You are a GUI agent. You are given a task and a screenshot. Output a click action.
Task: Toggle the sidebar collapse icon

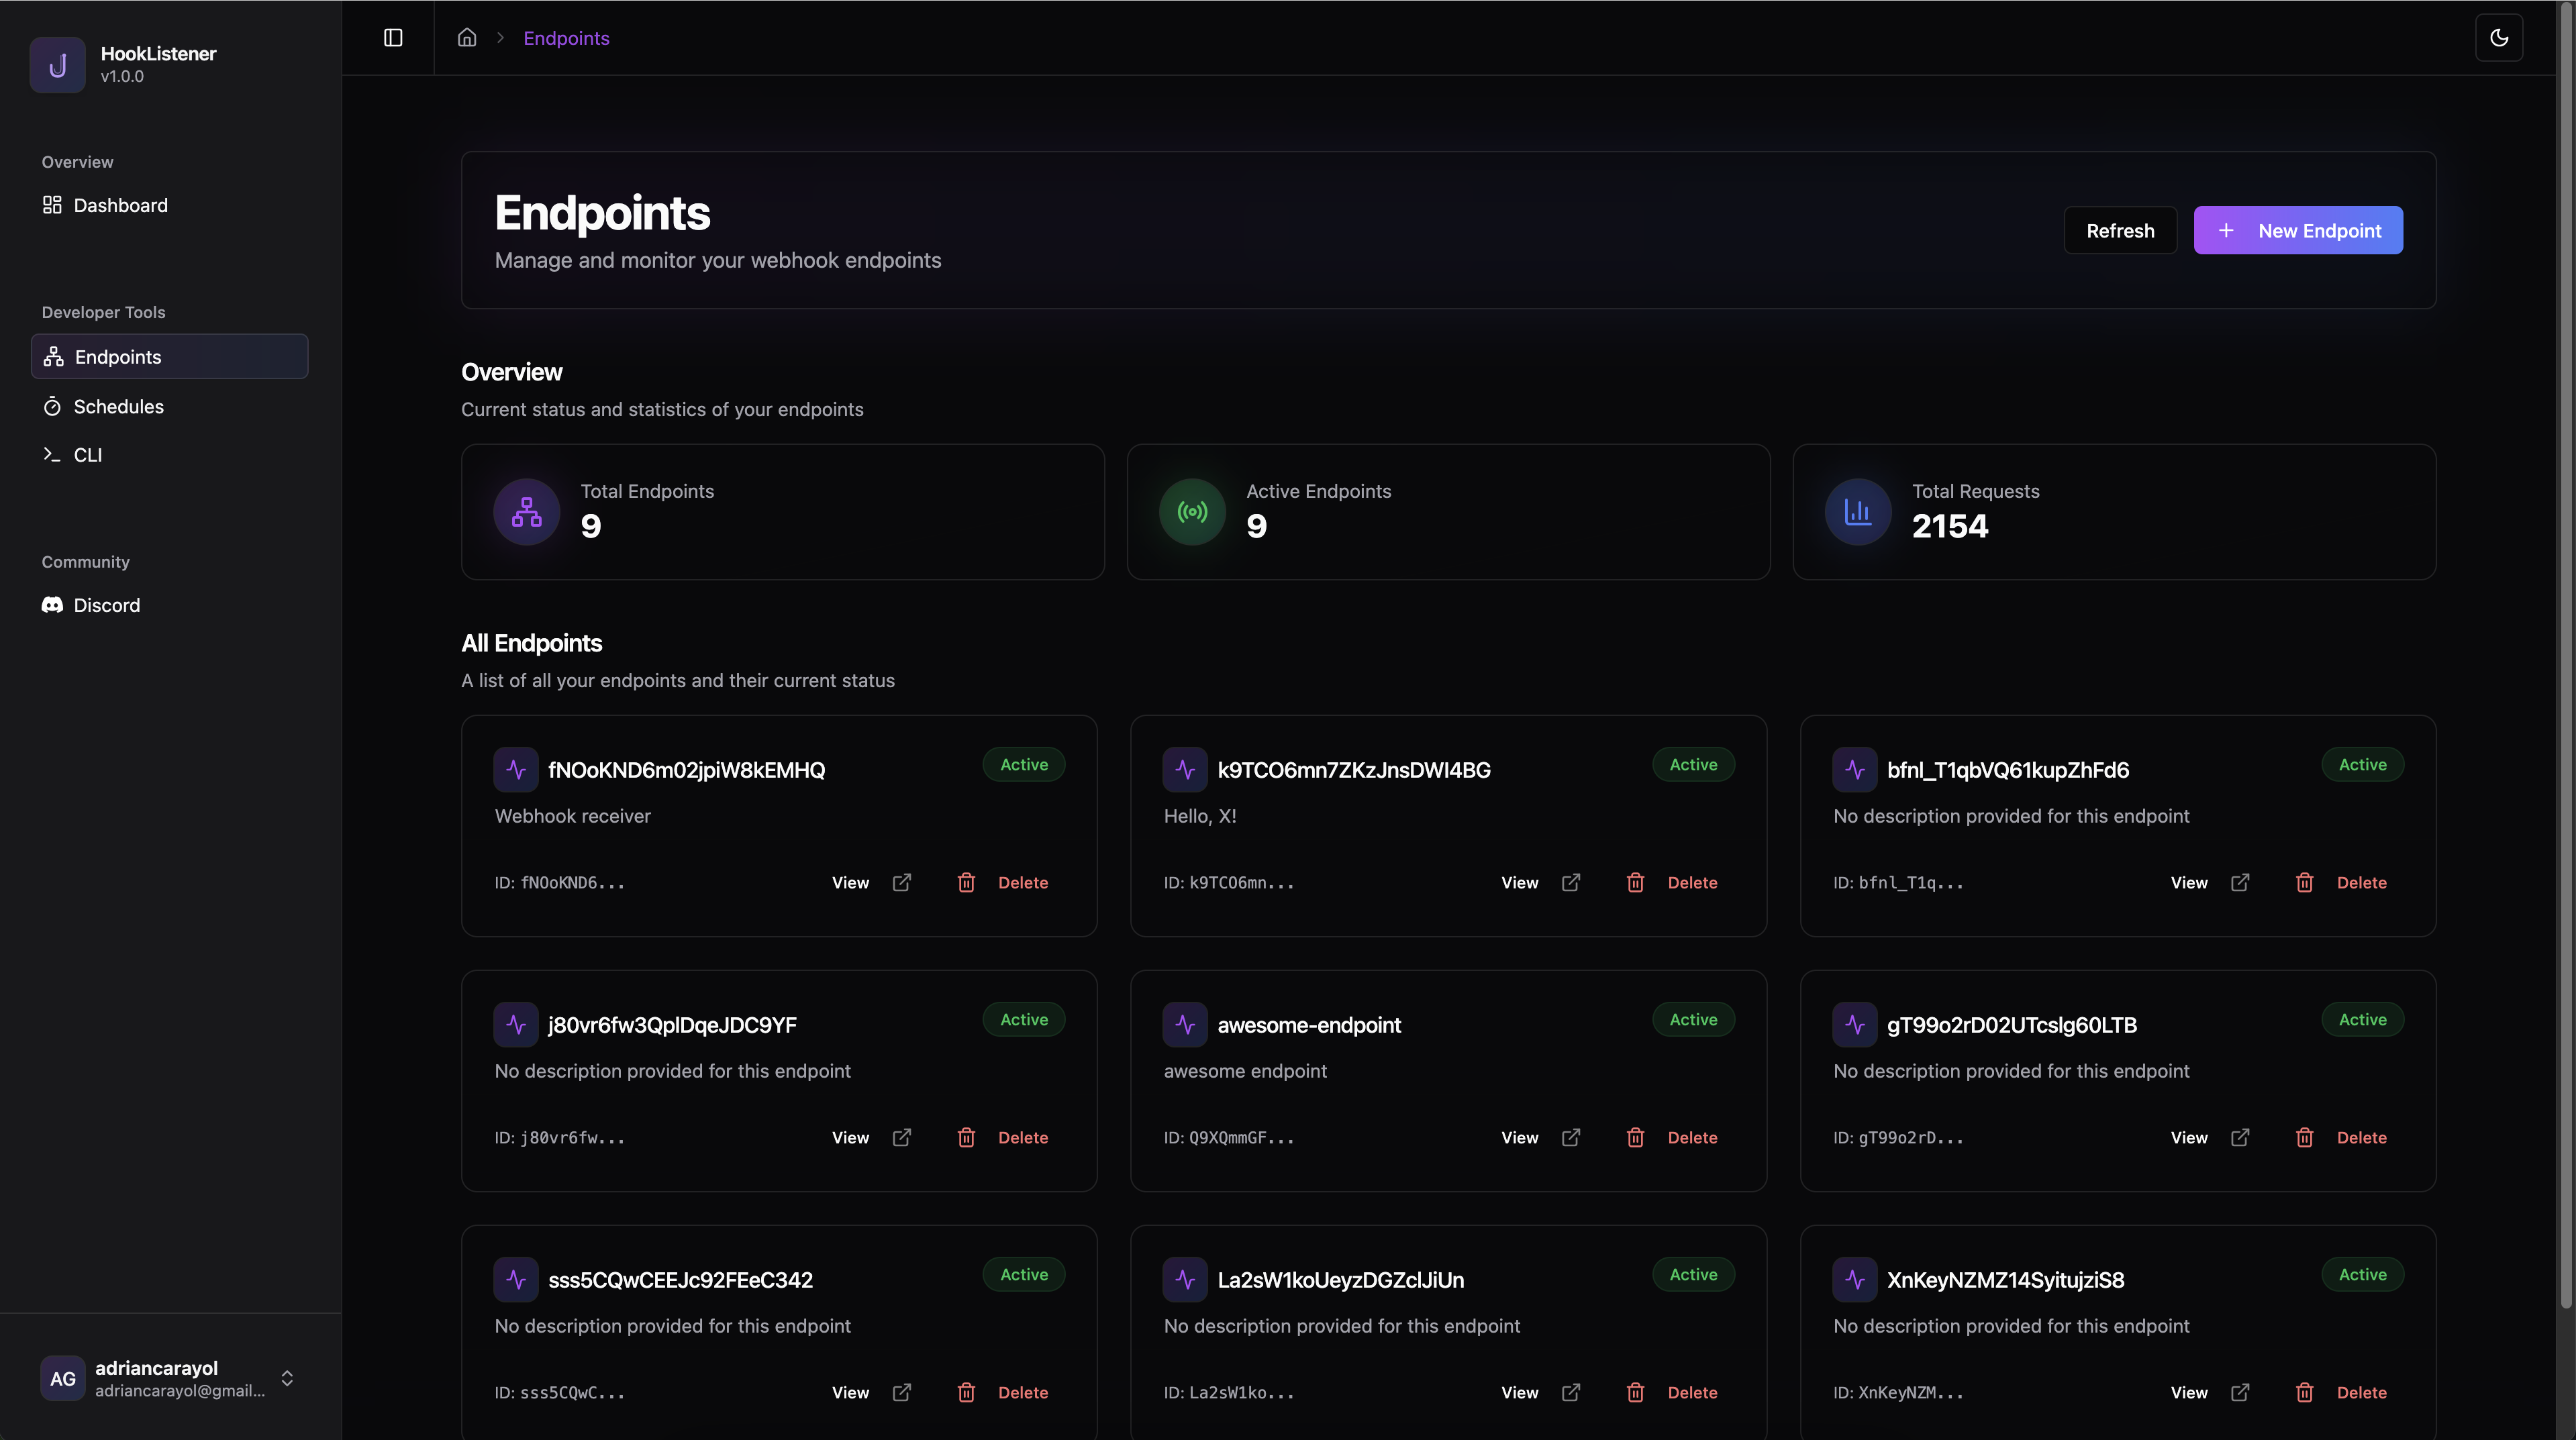coord(393,38)
